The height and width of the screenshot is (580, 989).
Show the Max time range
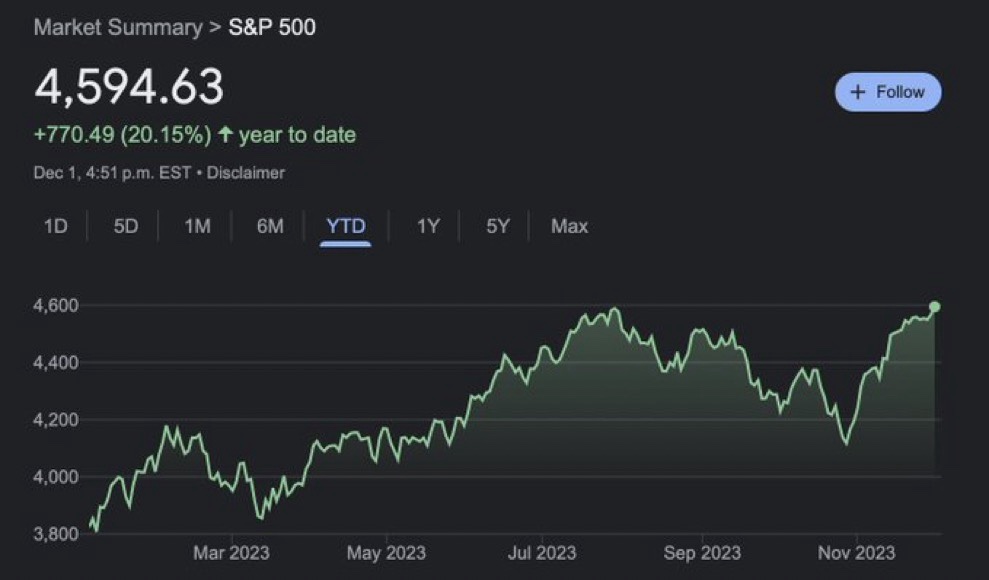tap(569, 226)
